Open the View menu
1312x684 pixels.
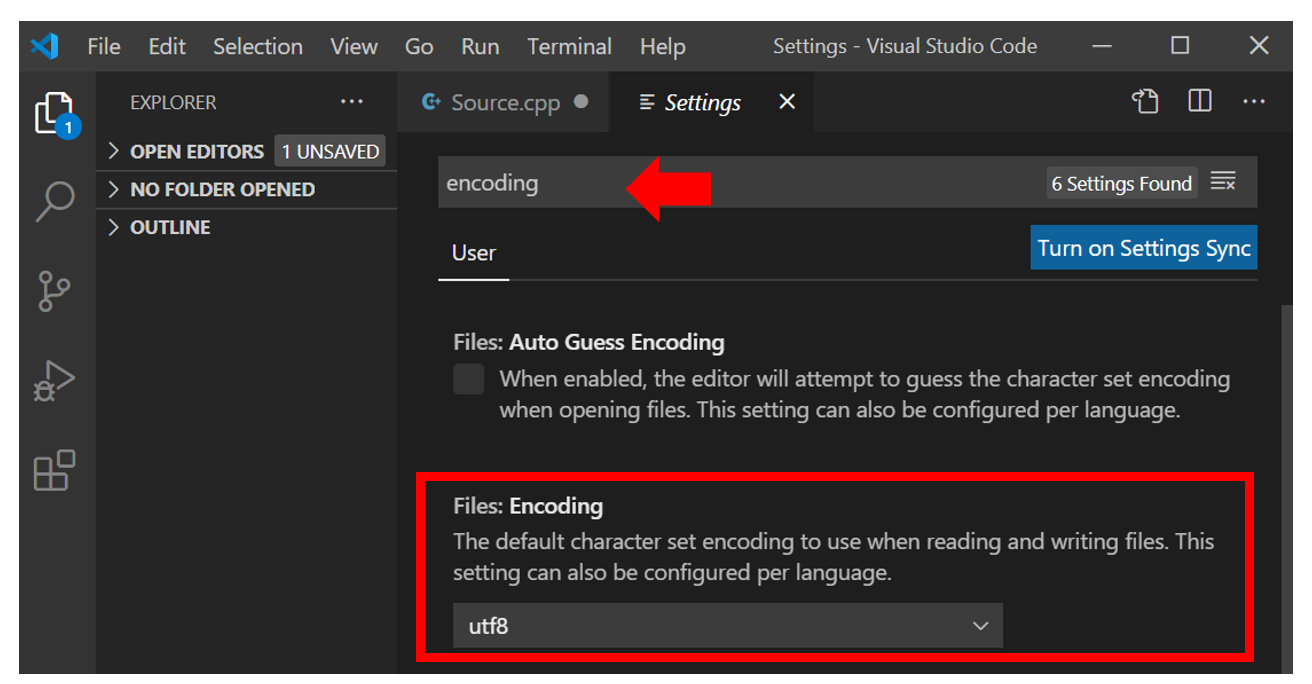click(x=354, y=46)
